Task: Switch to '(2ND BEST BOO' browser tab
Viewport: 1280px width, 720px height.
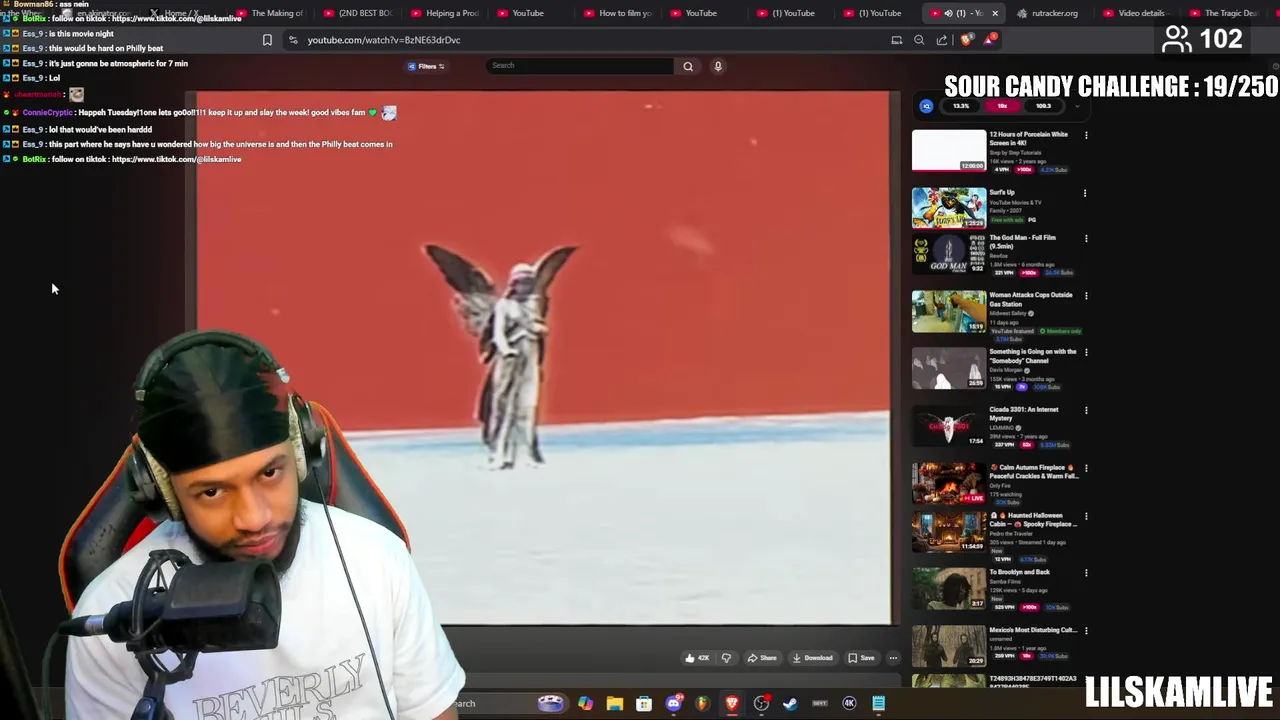Action: coord(358,13)
